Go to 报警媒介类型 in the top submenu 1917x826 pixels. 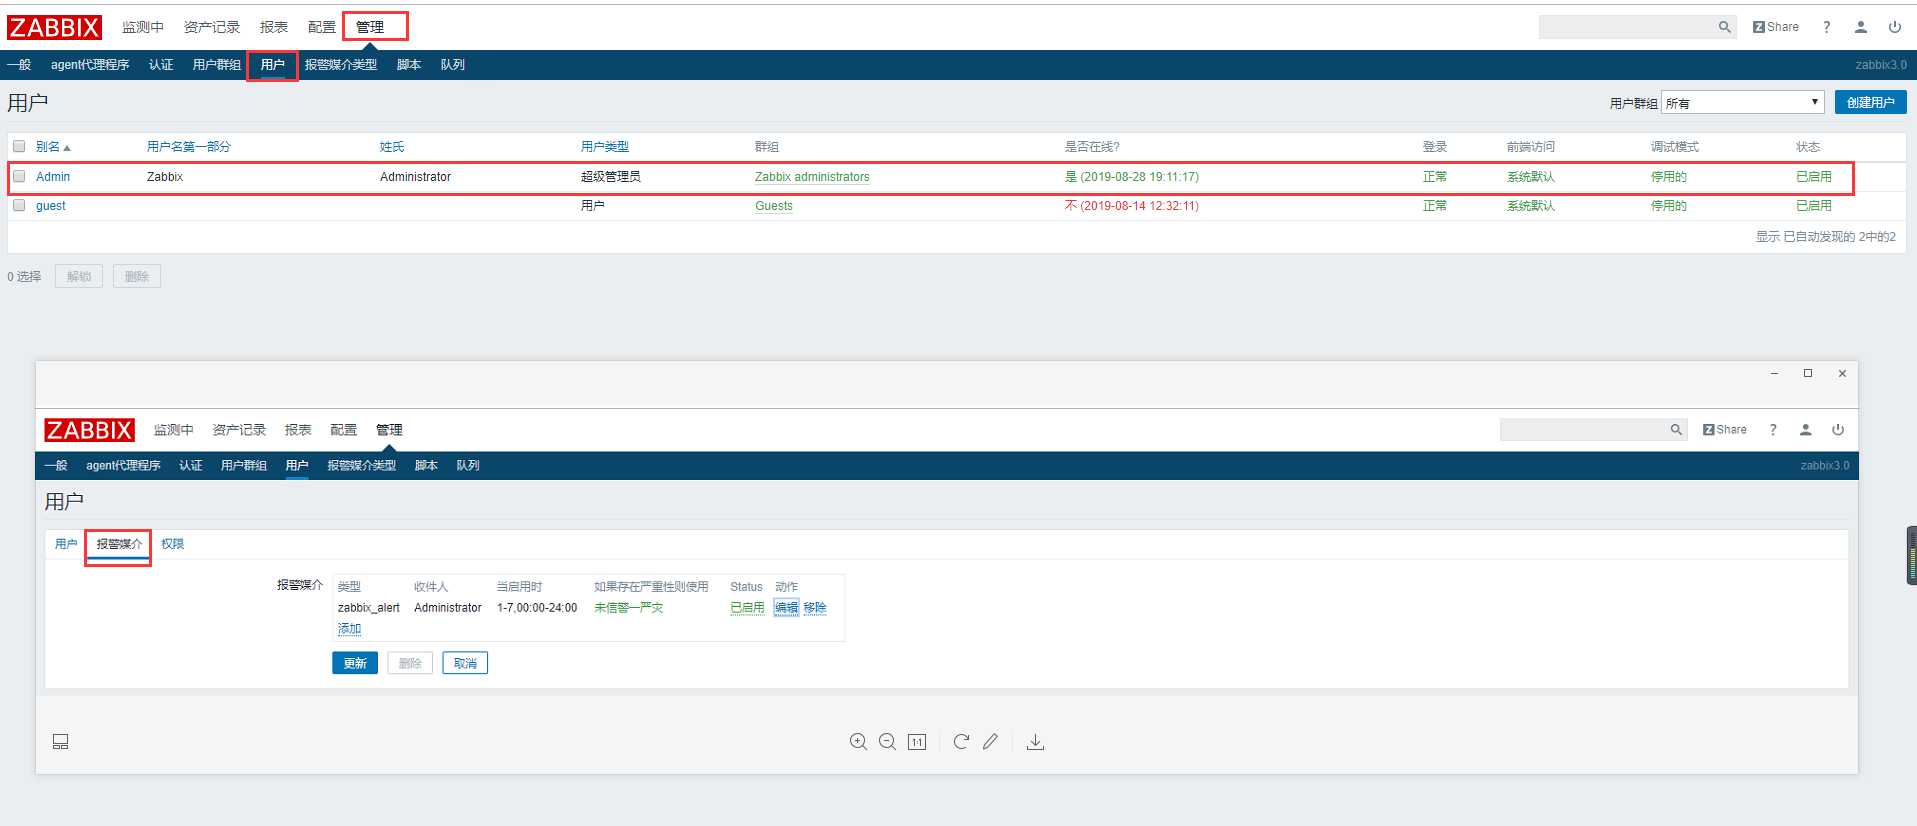coord(341,65)
